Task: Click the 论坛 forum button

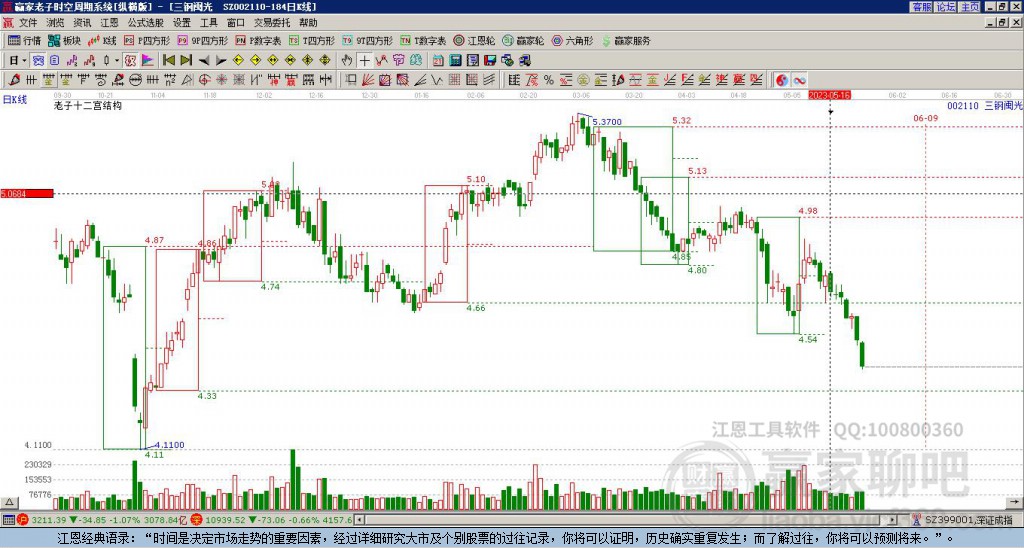Action: [x=945, y=7]
